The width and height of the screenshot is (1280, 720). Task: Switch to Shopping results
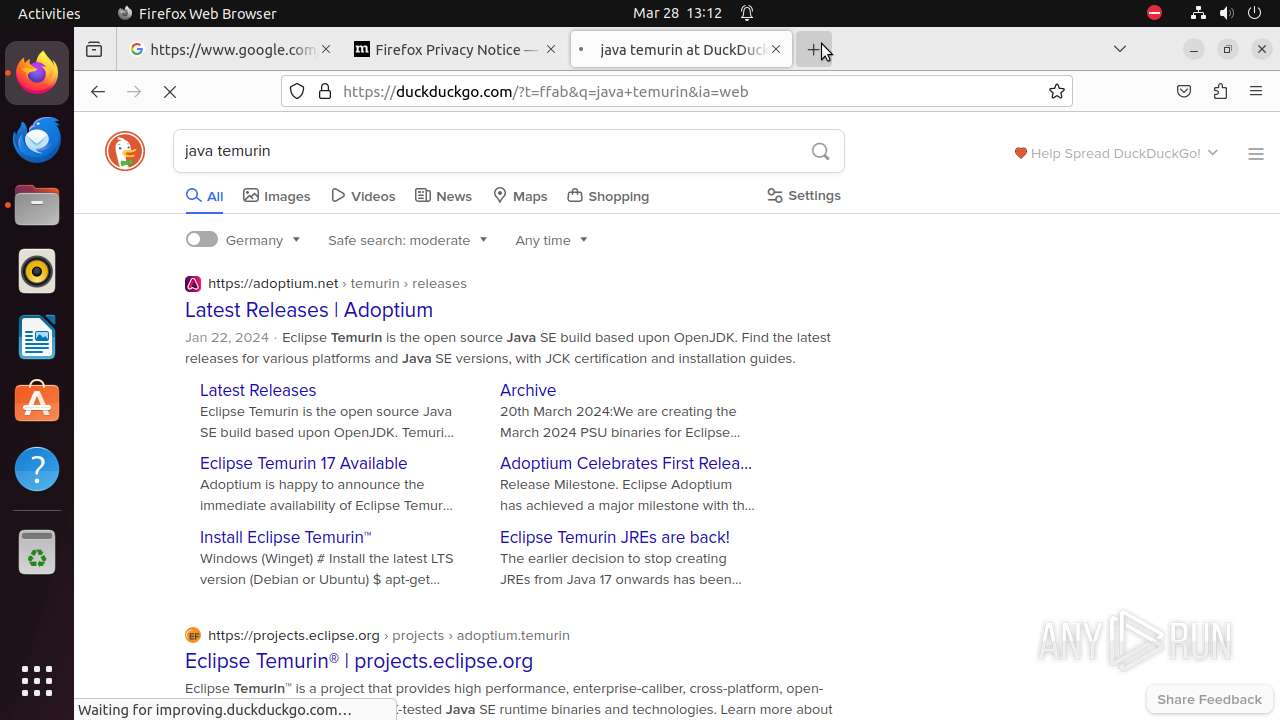(x=608, y=196)
